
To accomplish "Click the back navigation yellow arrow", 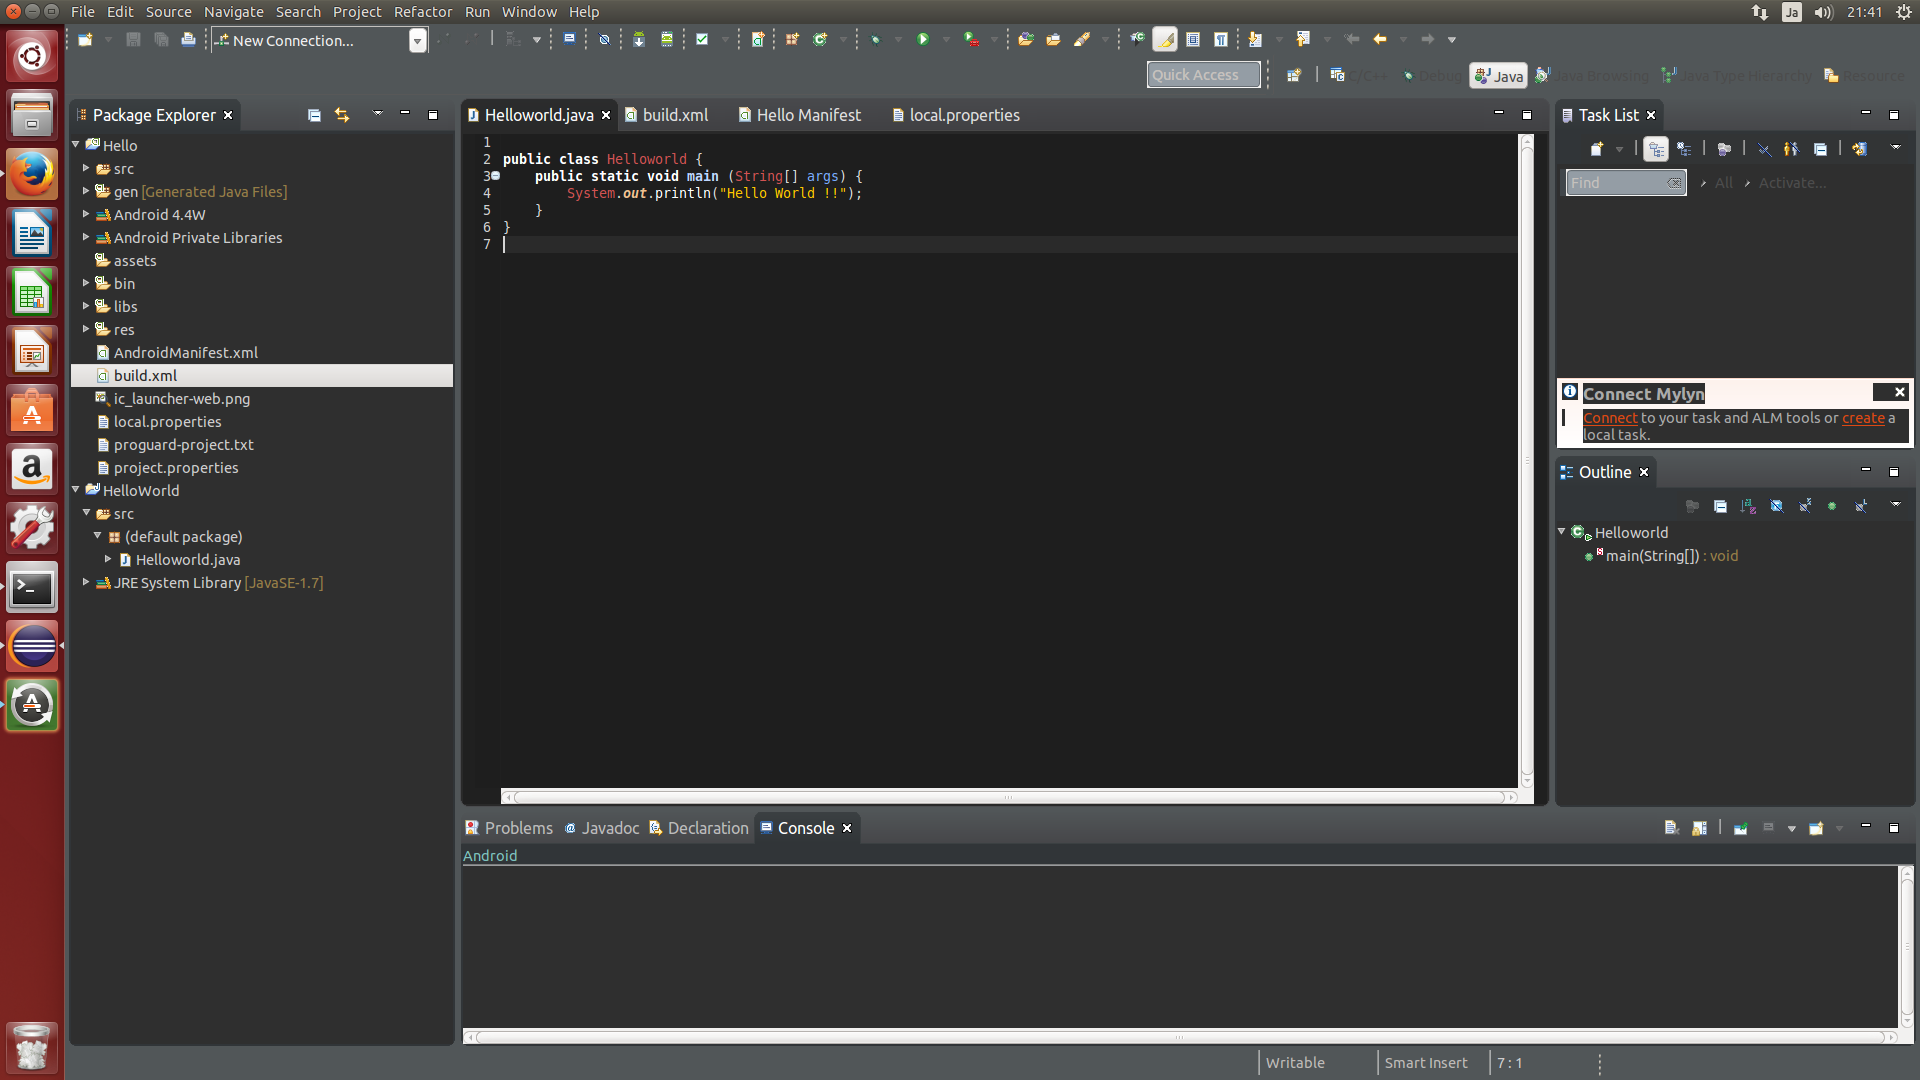I will [1380, 39].
